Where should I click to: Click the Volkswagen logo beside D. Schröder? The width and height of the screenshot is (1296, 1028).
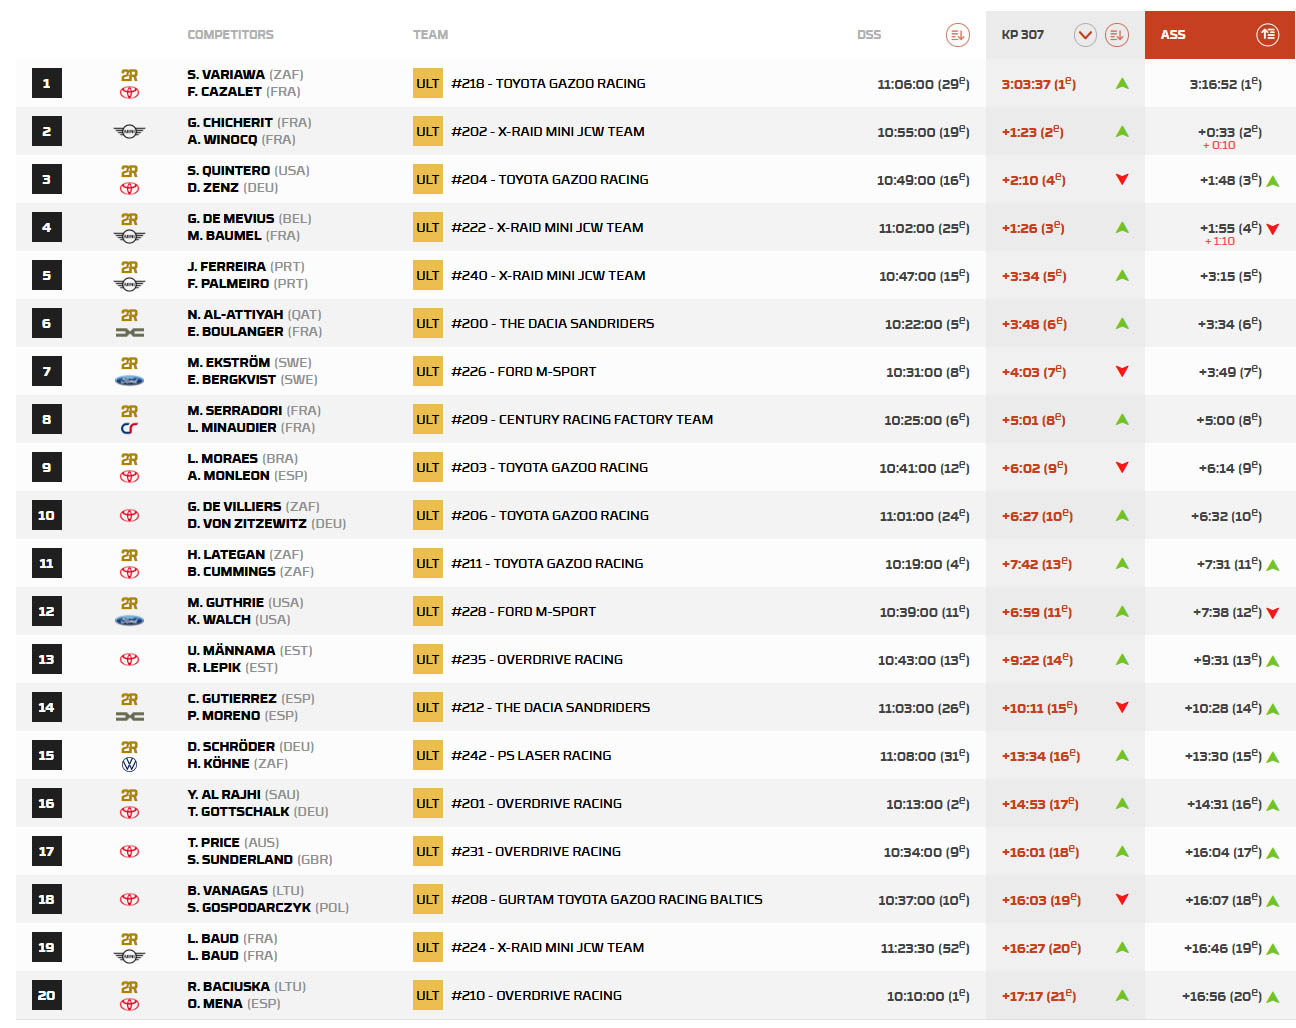tap(129, 765)
